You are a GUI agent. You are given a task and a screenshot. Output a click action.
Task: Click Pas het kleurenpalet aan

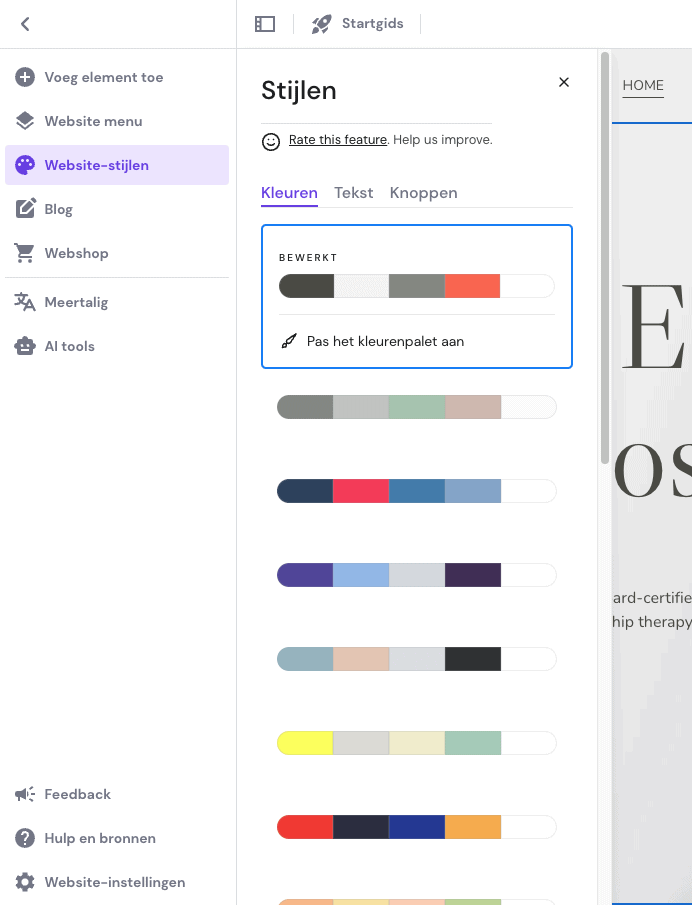385,341
